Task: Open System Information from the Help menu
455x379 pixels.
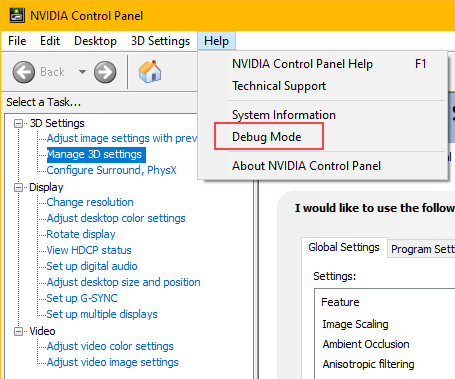Action: tap(323, 115)
